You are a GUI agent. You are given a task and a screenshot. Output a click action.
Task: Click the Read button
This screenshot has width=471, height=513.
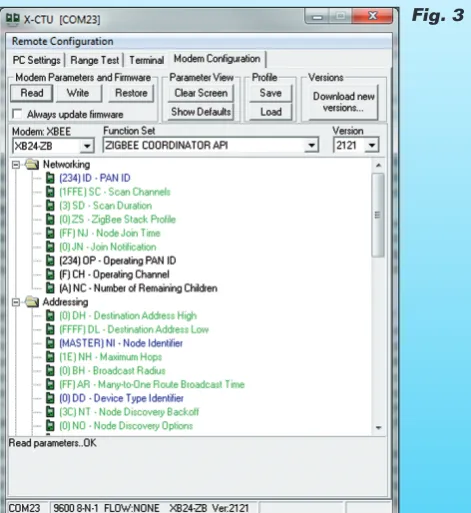point(32,93)
